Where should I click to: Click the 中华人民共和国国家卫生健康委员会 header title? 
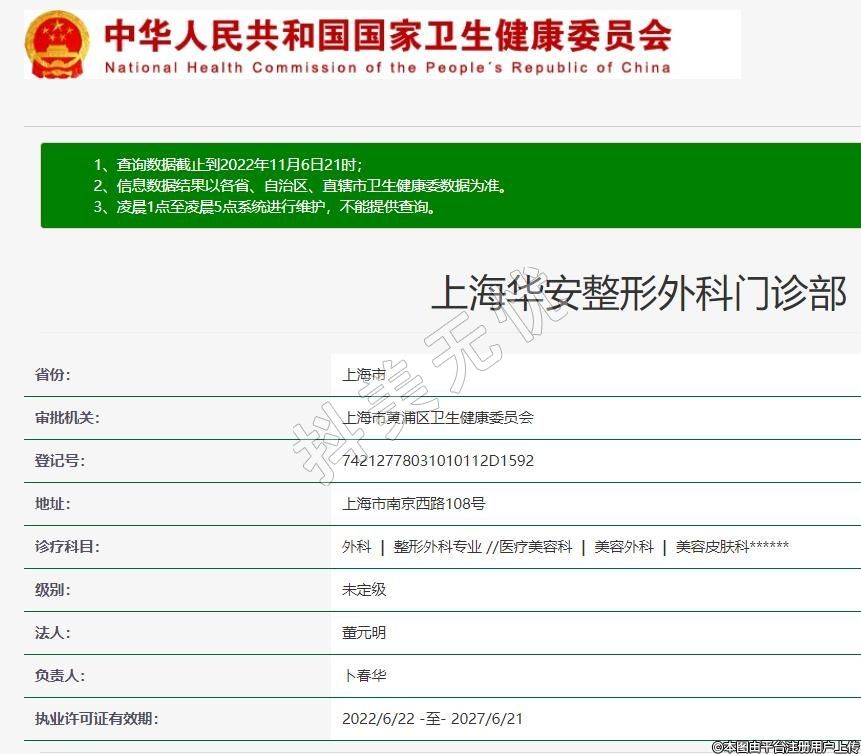pos(388,35)
